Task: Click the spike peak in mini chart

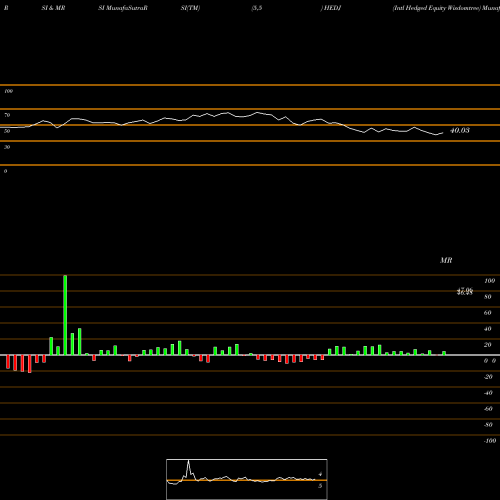Action: coord(189,461)
